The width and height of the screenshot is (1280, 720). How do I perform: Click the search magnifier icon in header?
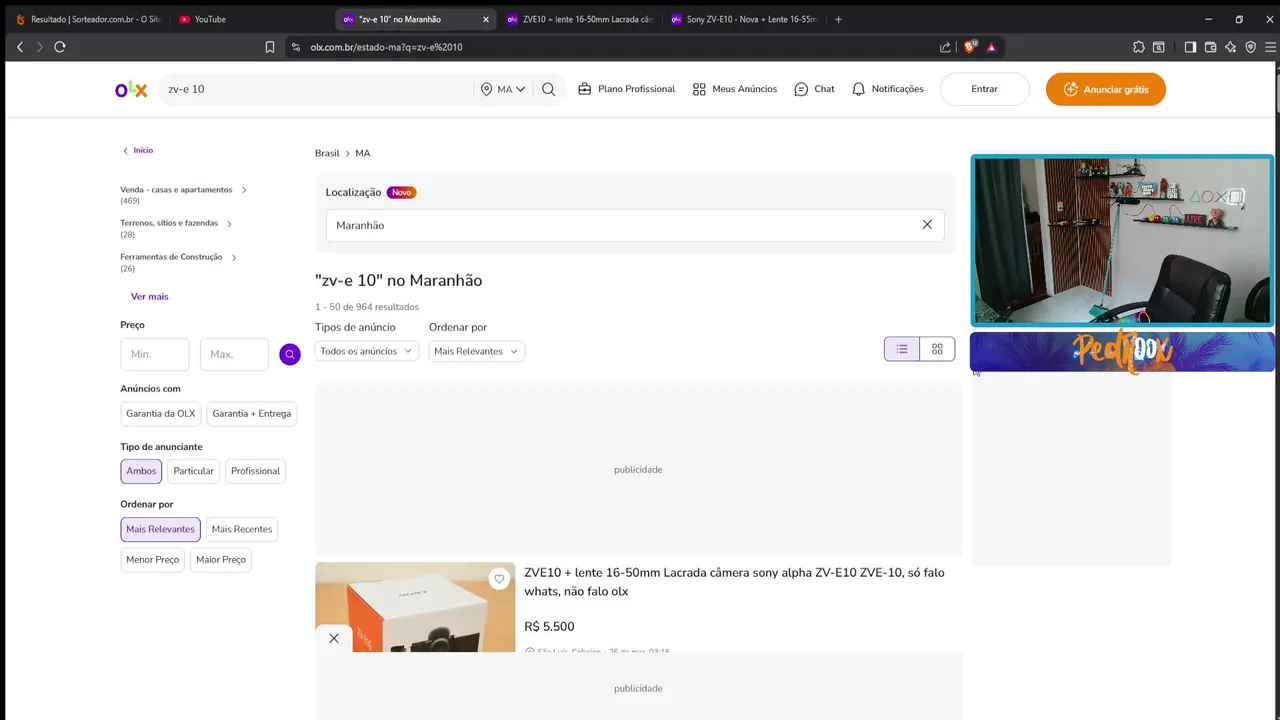[548, 89]
